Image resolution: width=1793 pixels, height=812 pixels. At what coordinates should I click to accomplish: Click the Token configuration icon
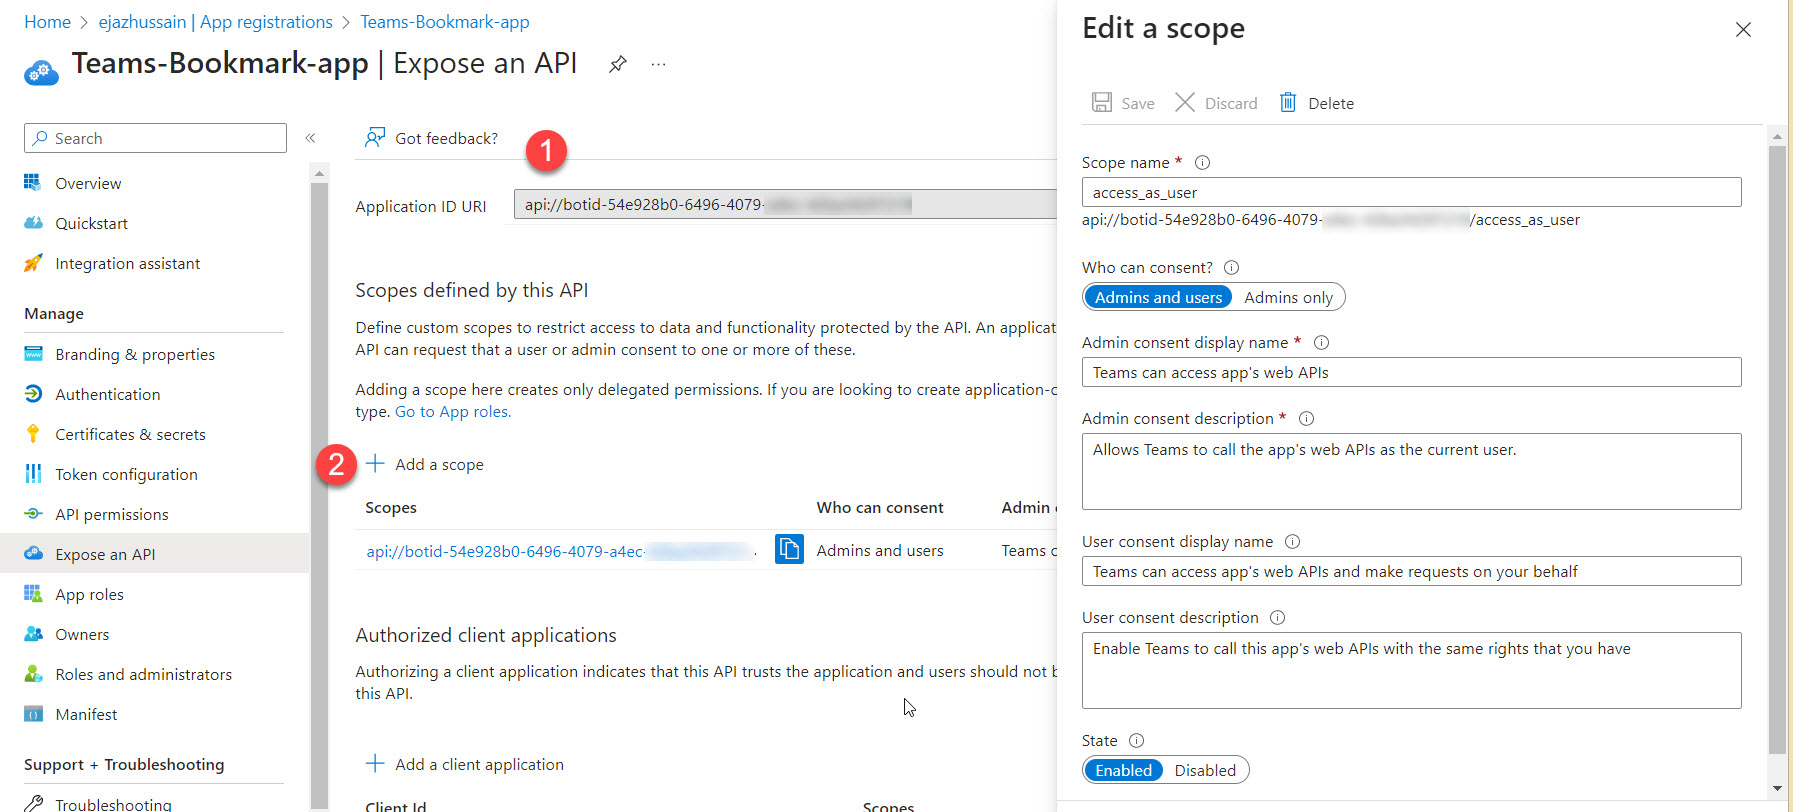[33, 473]
